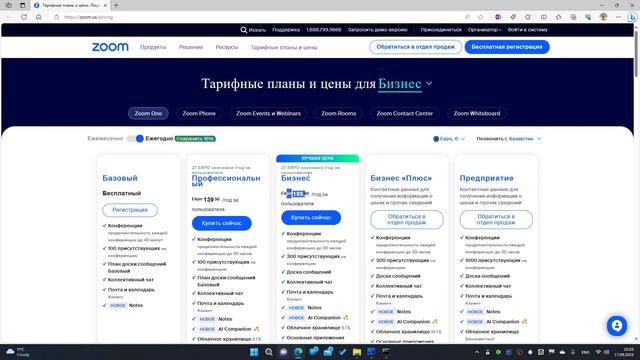Open Тарифные планы и цены nav link
This screenshot has height=360, width=640.
pos(284,47)
